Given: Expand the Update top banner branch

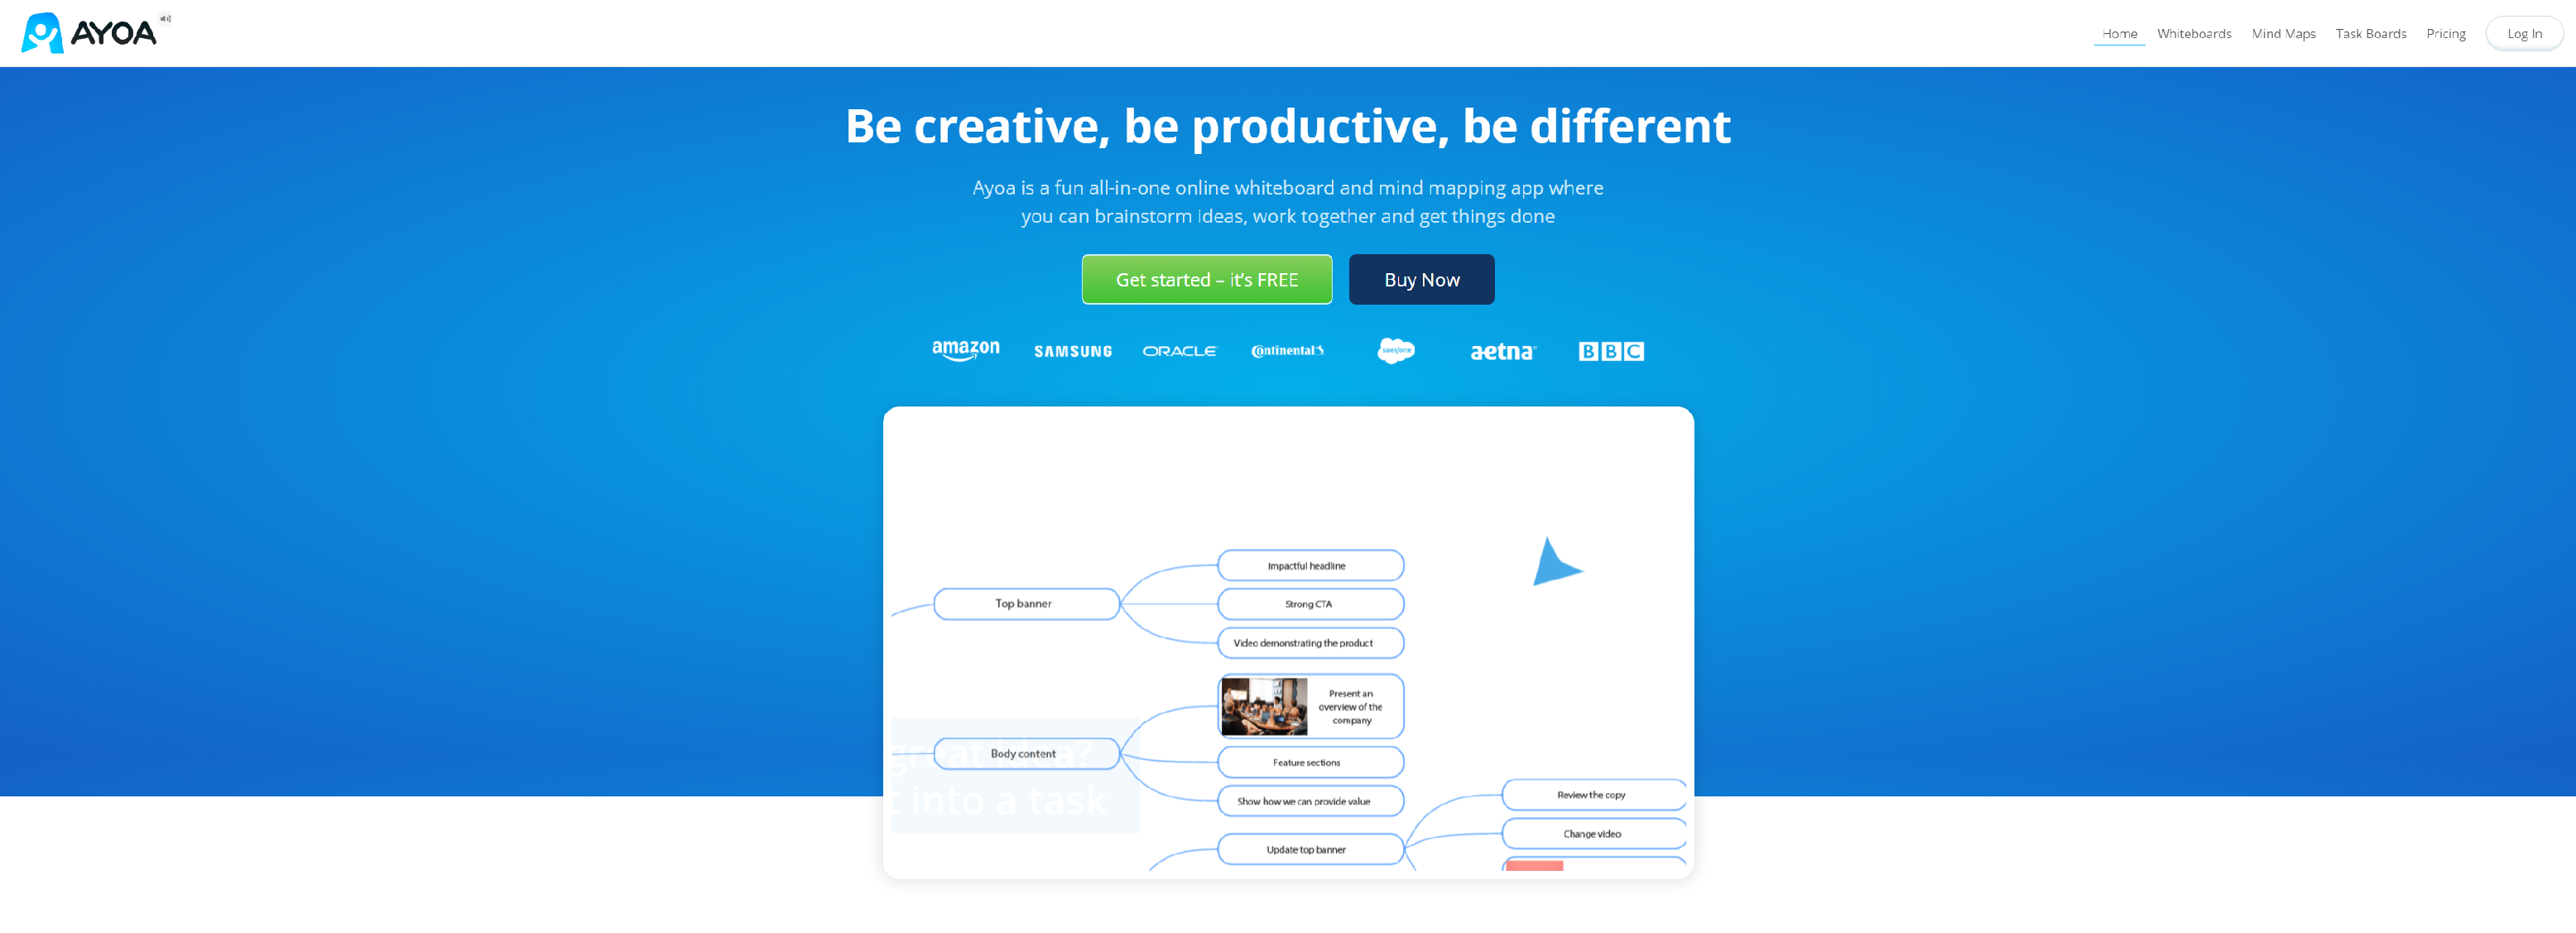Looking at the screenshot, I should pos(1295,849).
